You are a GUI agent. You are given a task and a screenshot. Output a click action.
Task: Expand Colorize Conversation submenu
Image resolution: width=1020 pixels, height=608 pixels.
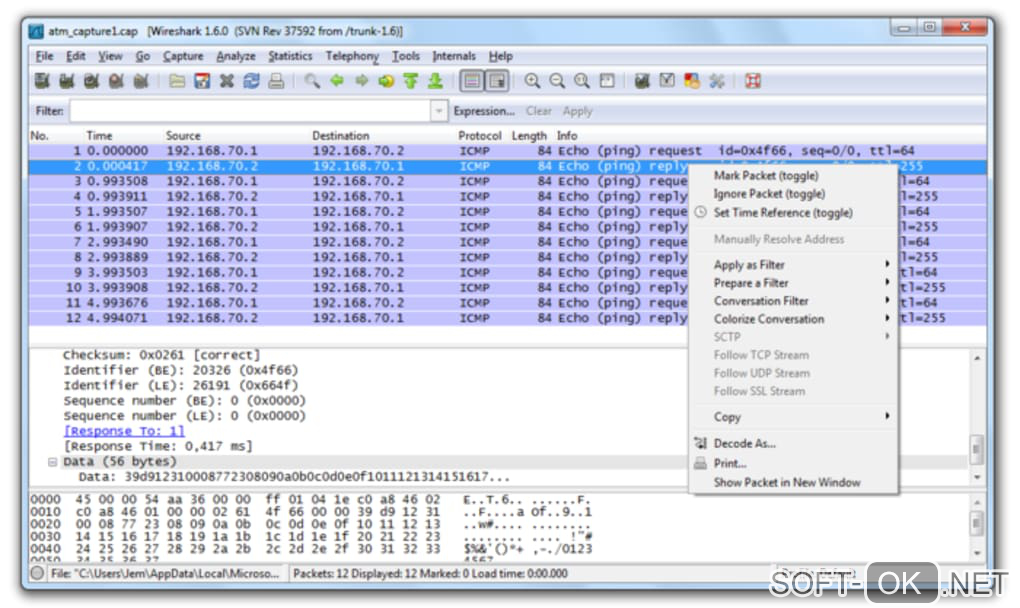click(794, 319)
